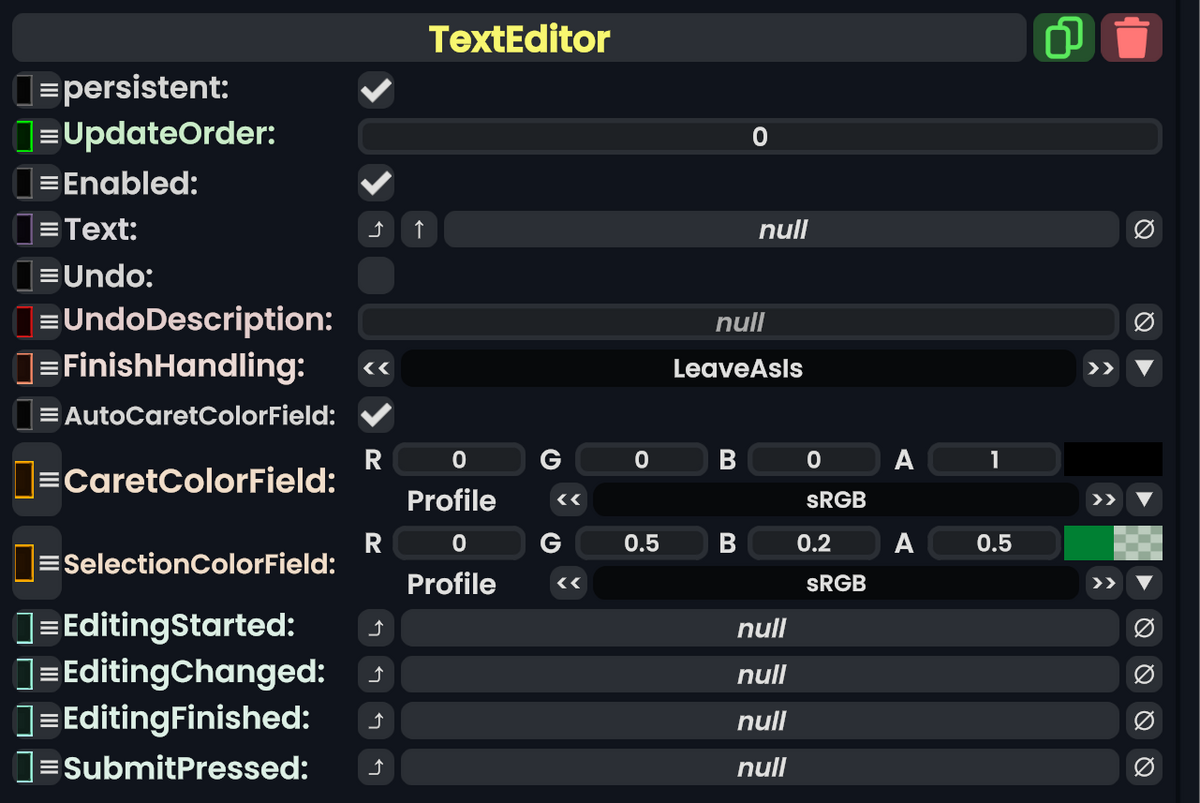This screenshot has height=803, width=1200.
Task: Click the impulse arrow beside Text
Action: pyautogui.click(x=376, y=229)
